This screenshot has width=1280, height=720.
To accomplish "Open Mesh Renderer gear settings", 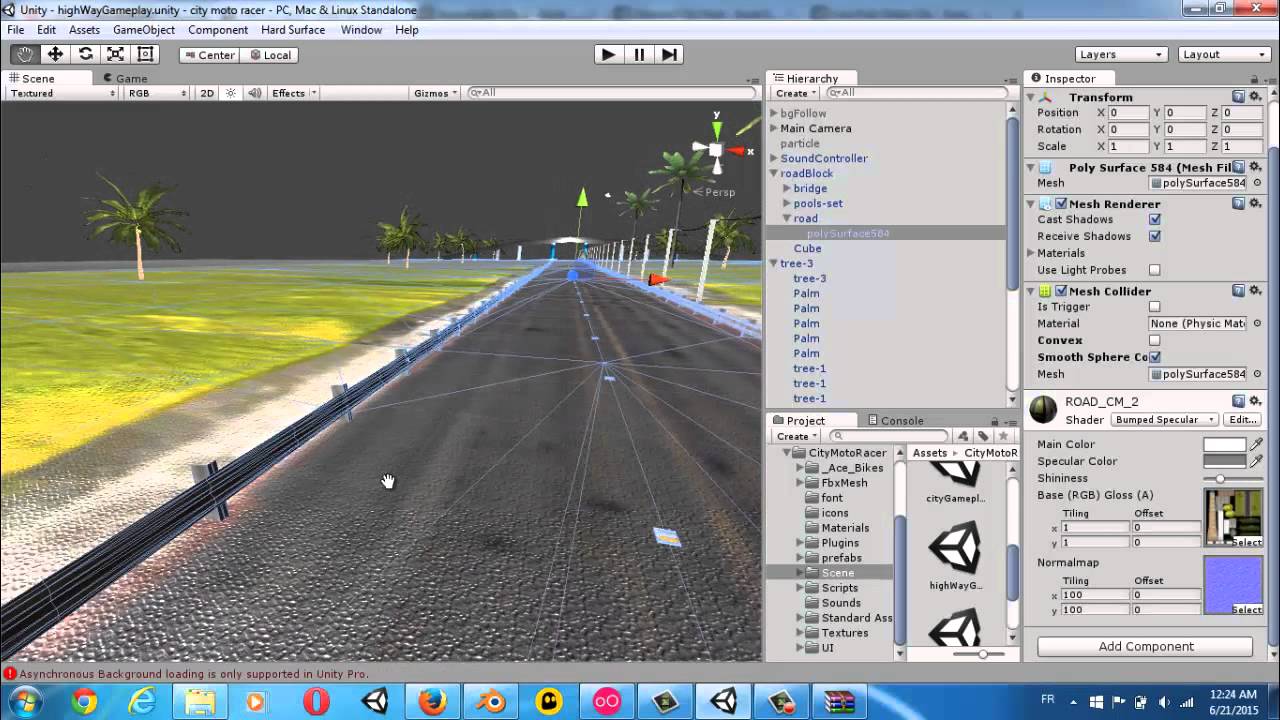I will [1255, 204].
